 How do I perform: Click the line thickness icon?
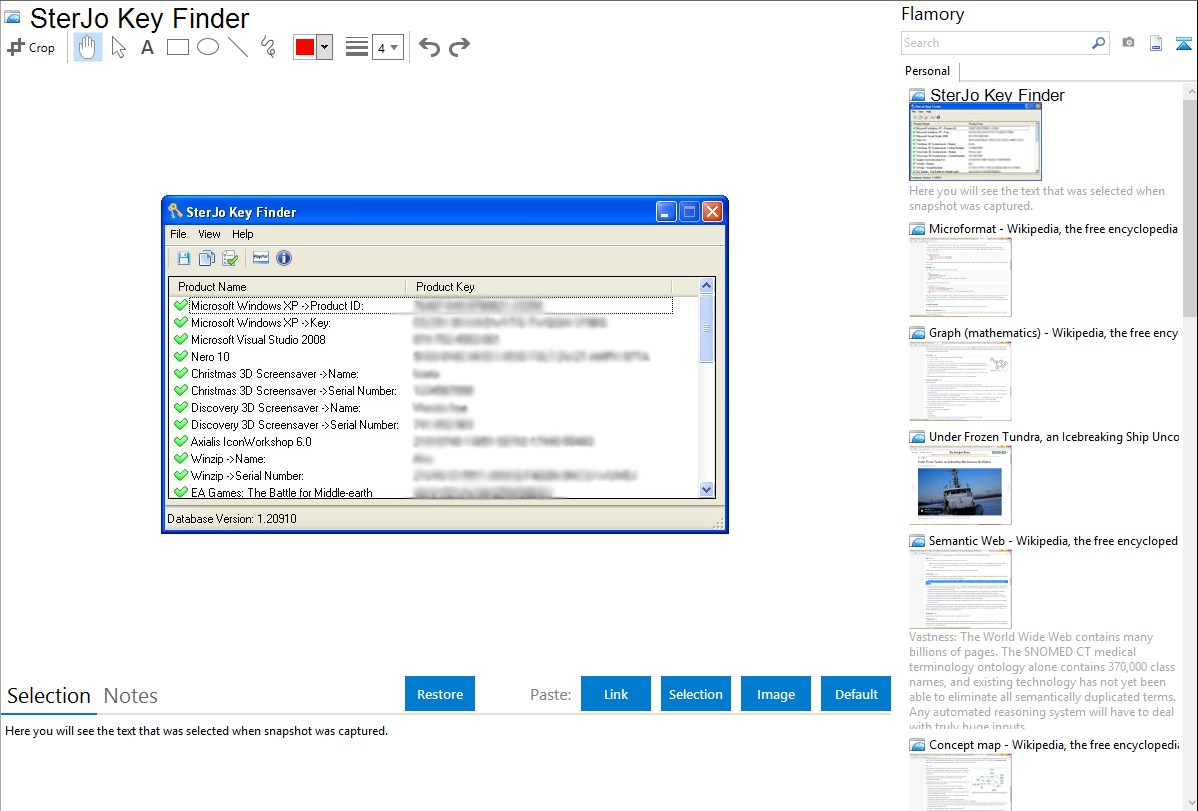click(357, 47)
